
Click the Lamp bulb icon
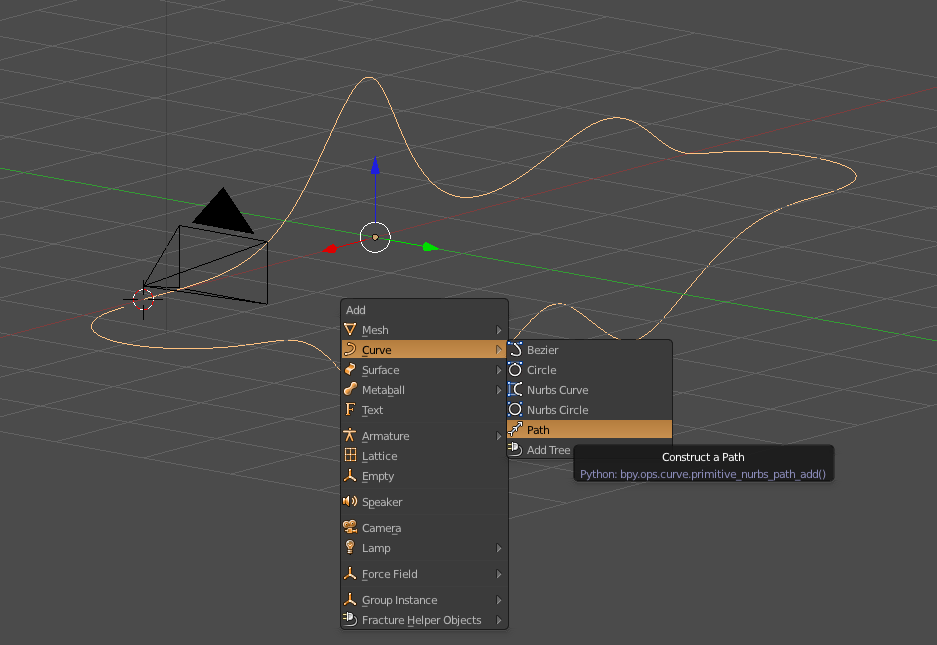click(350, 548)
